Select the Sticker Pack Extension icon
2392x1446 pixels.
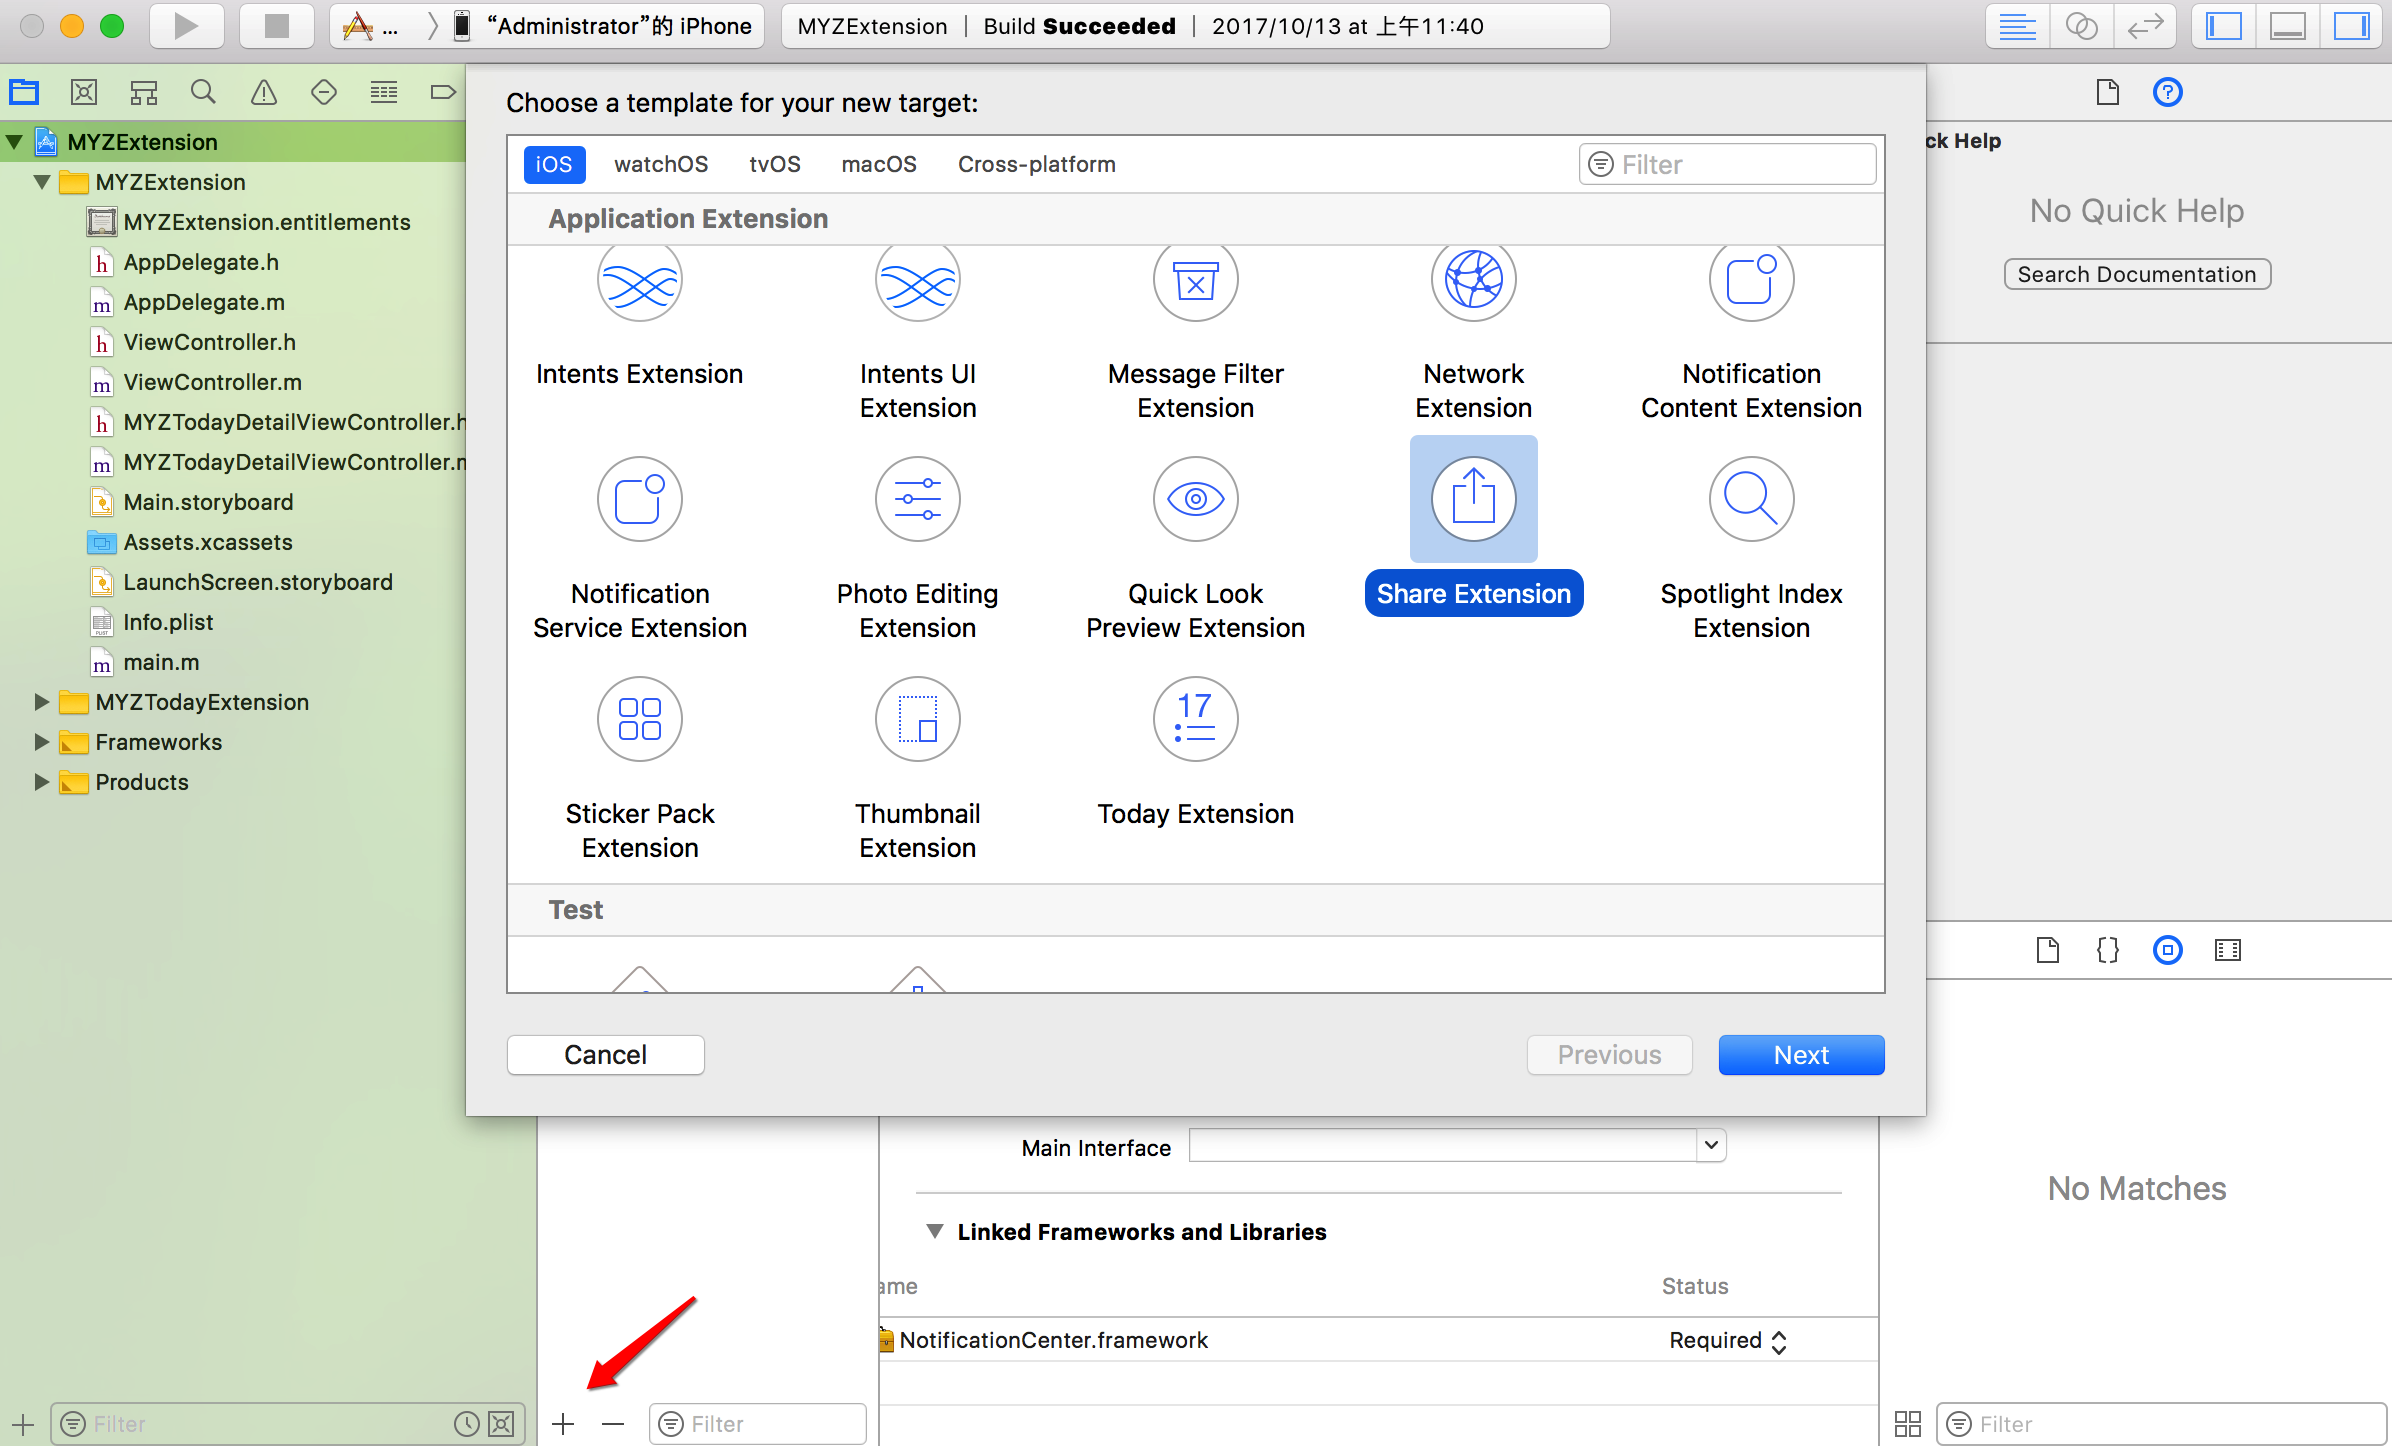pyautogui.click(x=639, y=719)
